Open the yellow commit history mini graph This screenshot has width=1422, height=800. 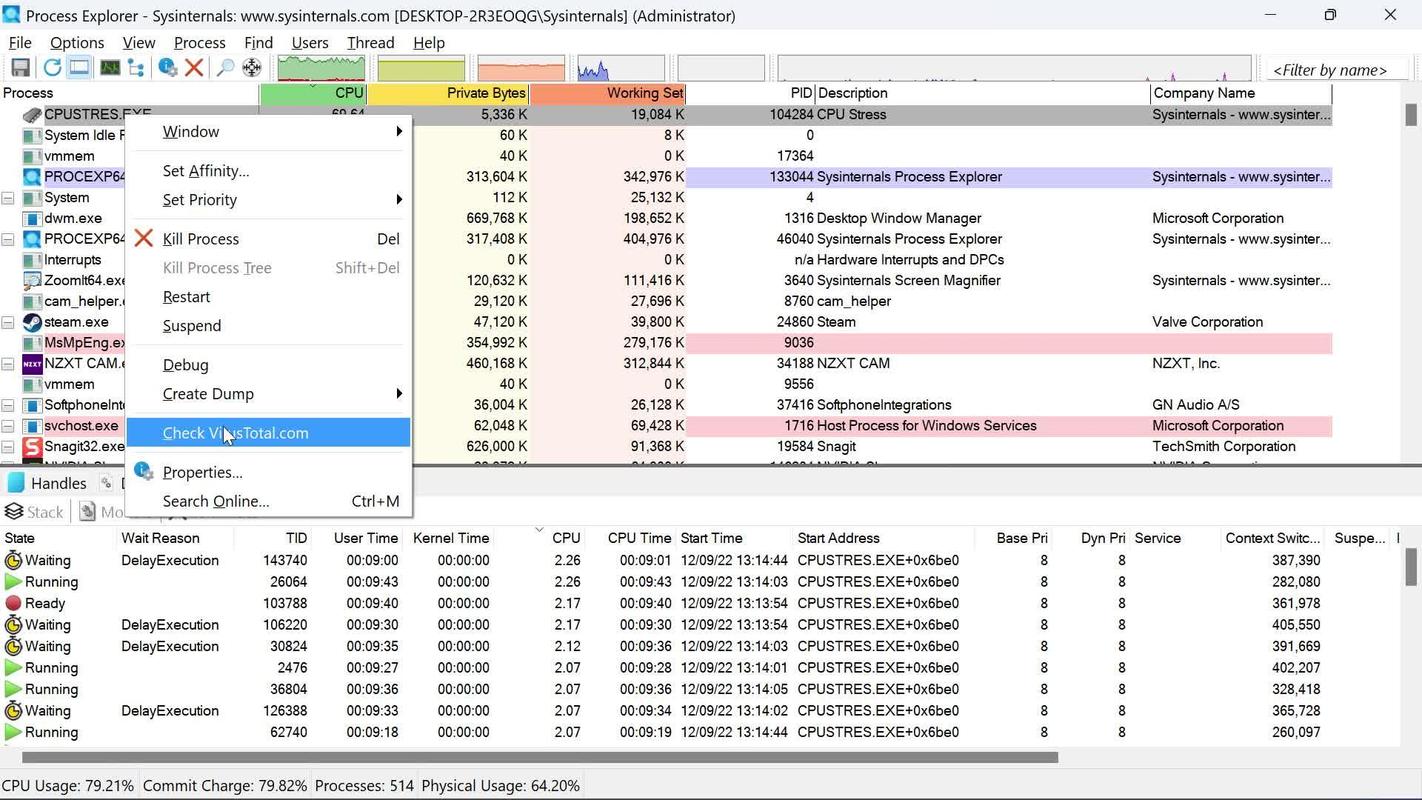coord(421,68)
